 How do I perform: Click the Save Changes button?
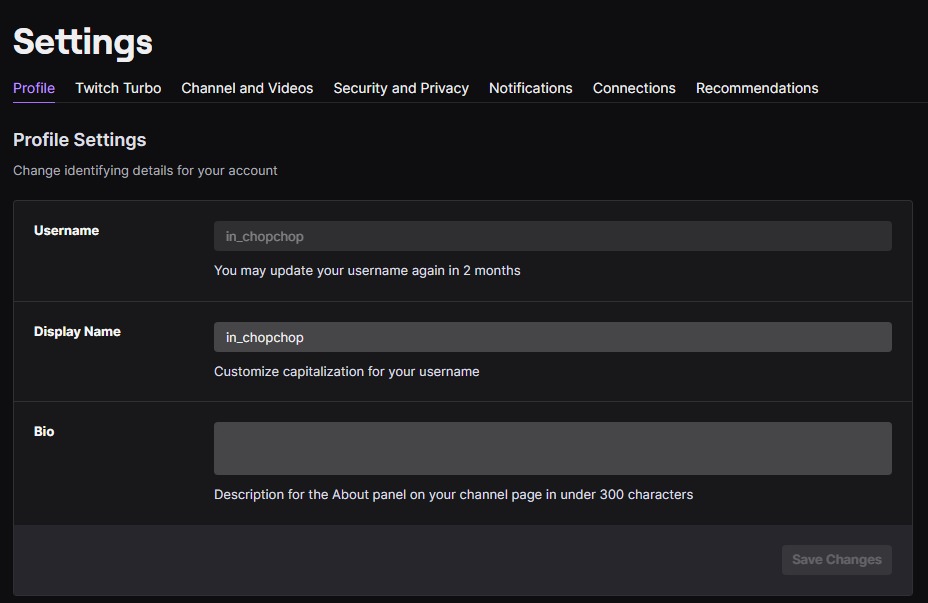(836, 559)
